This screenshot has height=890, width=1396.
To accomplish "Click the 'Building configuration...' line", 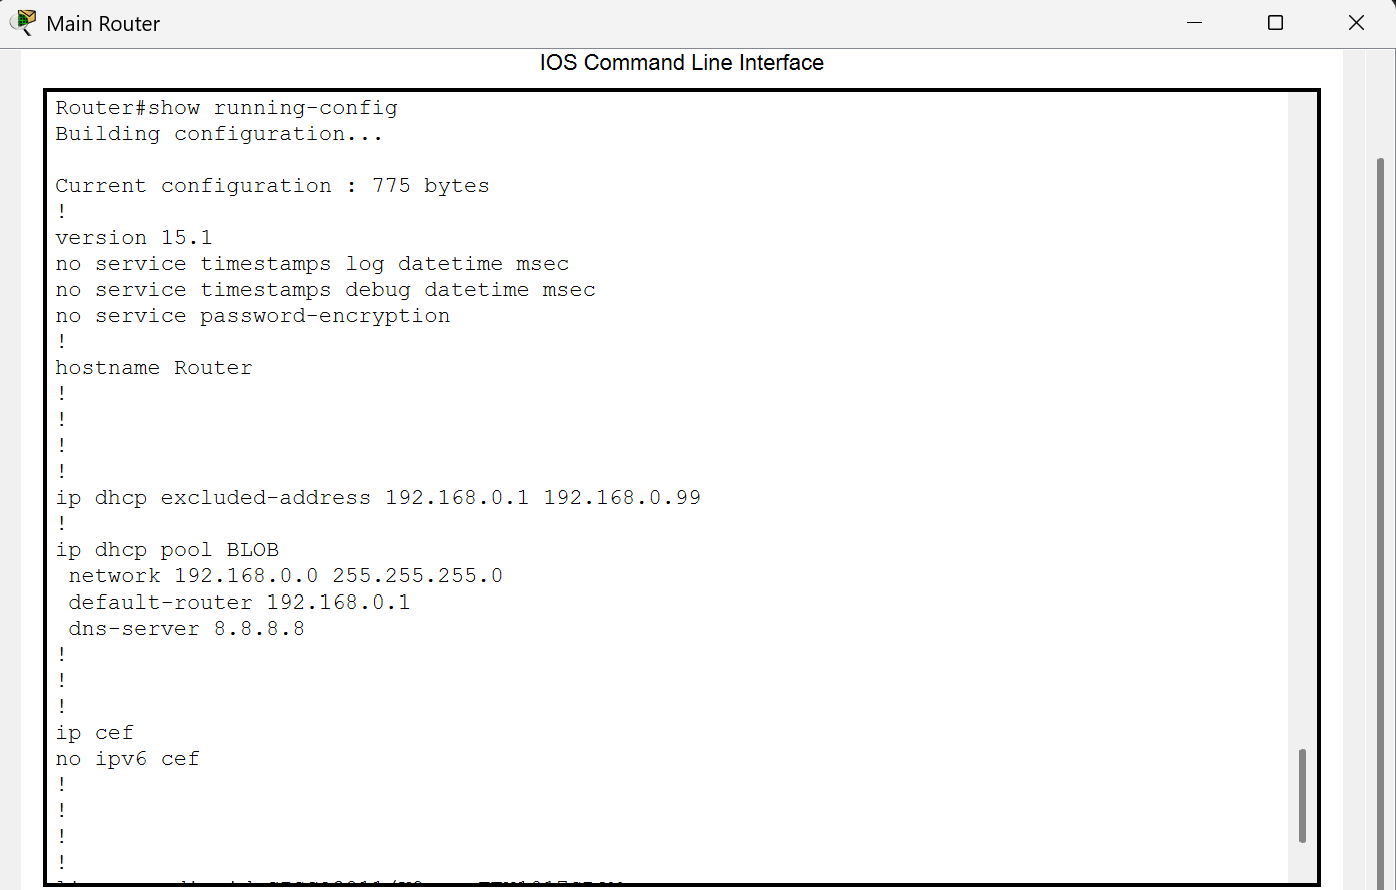I will click(219, 134).
